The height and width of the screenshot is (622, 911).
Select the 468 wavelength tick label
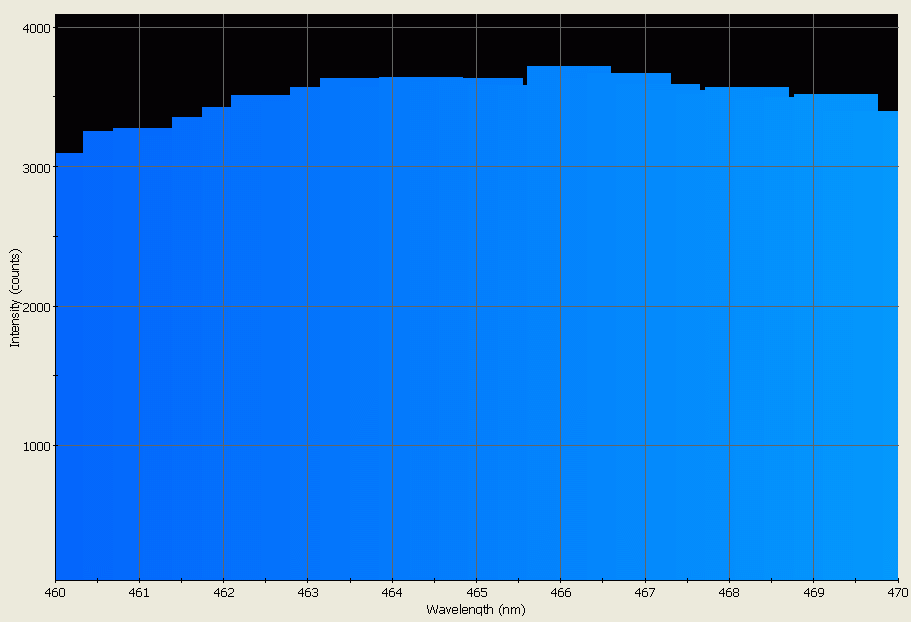pos(729,593)
